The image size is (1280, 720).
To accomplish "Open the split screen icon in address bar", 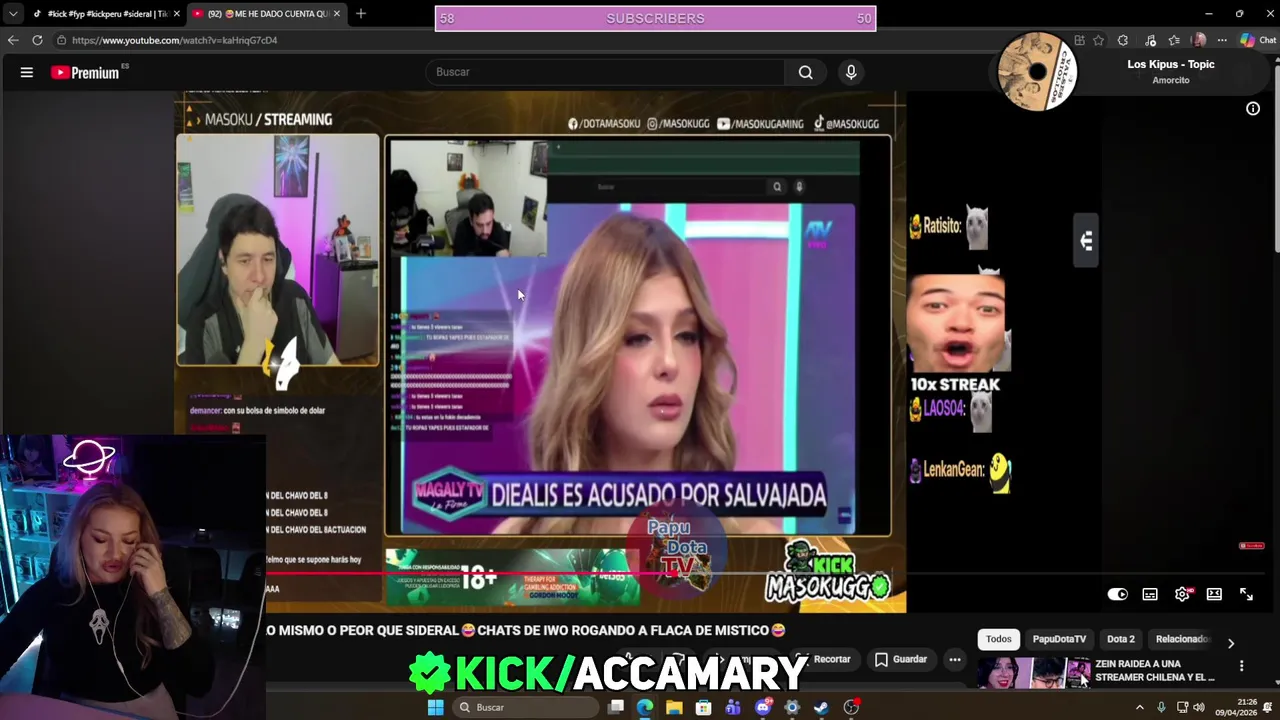I will pos(1079,40).
